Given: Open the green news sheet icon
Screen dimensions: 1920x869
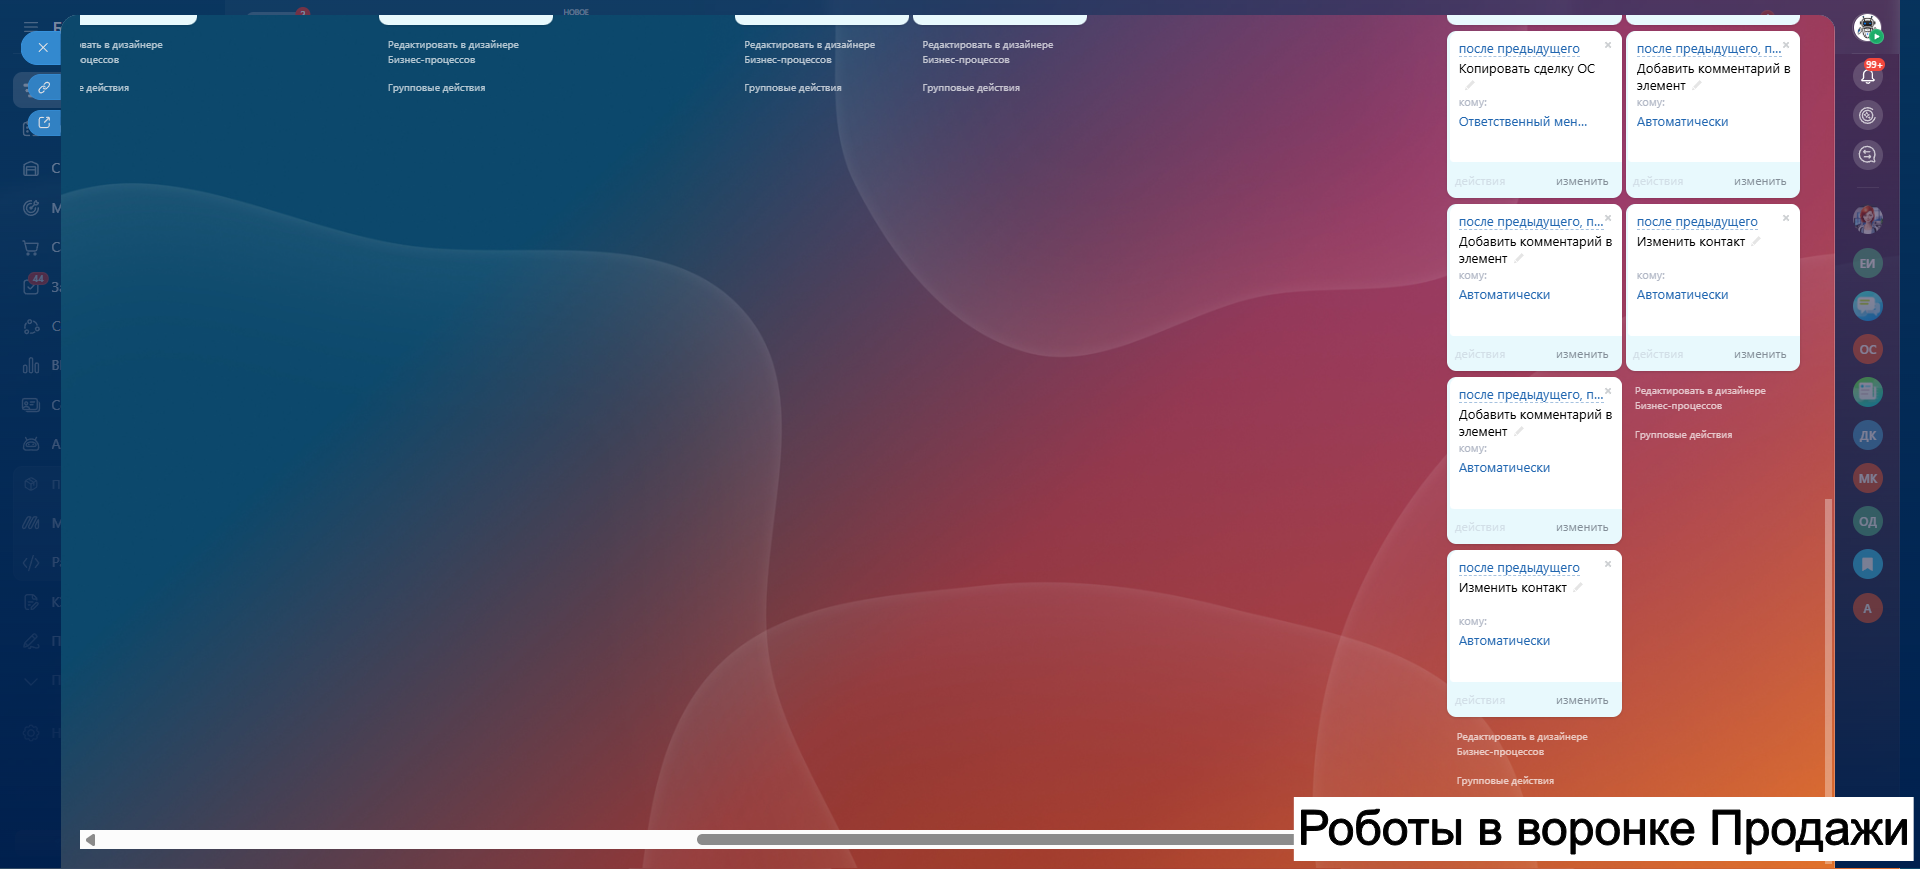Looking at the screenshot, I should (x=1867, y=392).
